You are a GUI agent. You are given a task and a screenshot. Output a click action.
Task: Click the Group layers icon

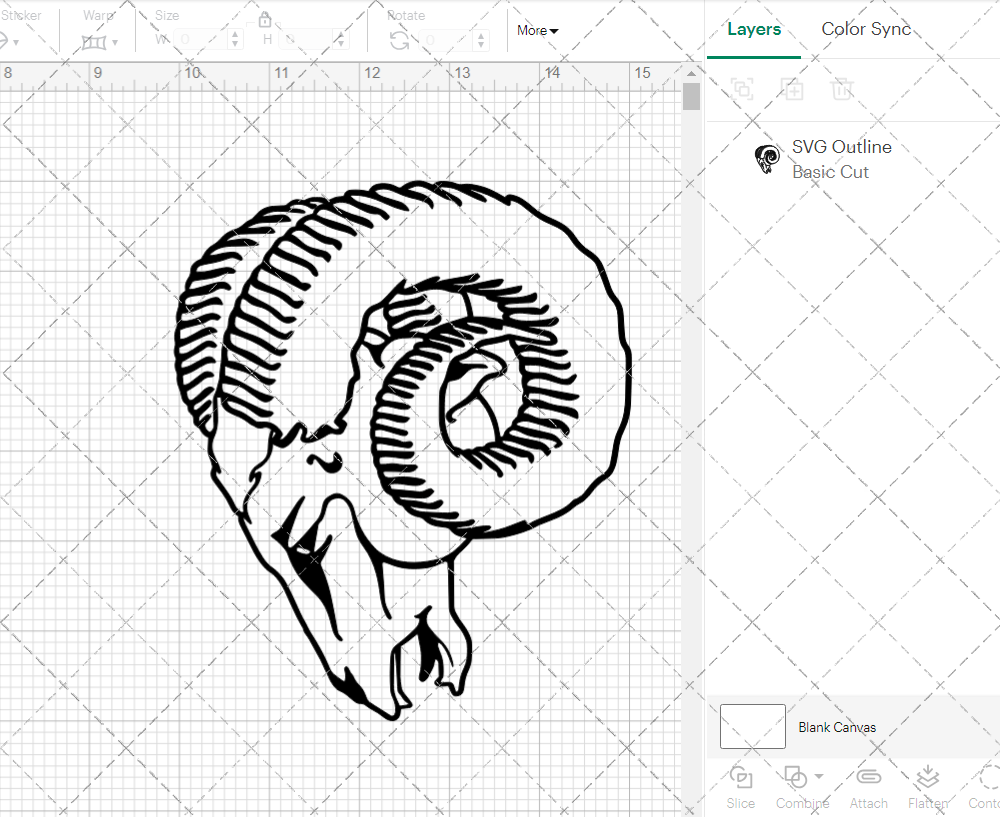coord(742,89)
